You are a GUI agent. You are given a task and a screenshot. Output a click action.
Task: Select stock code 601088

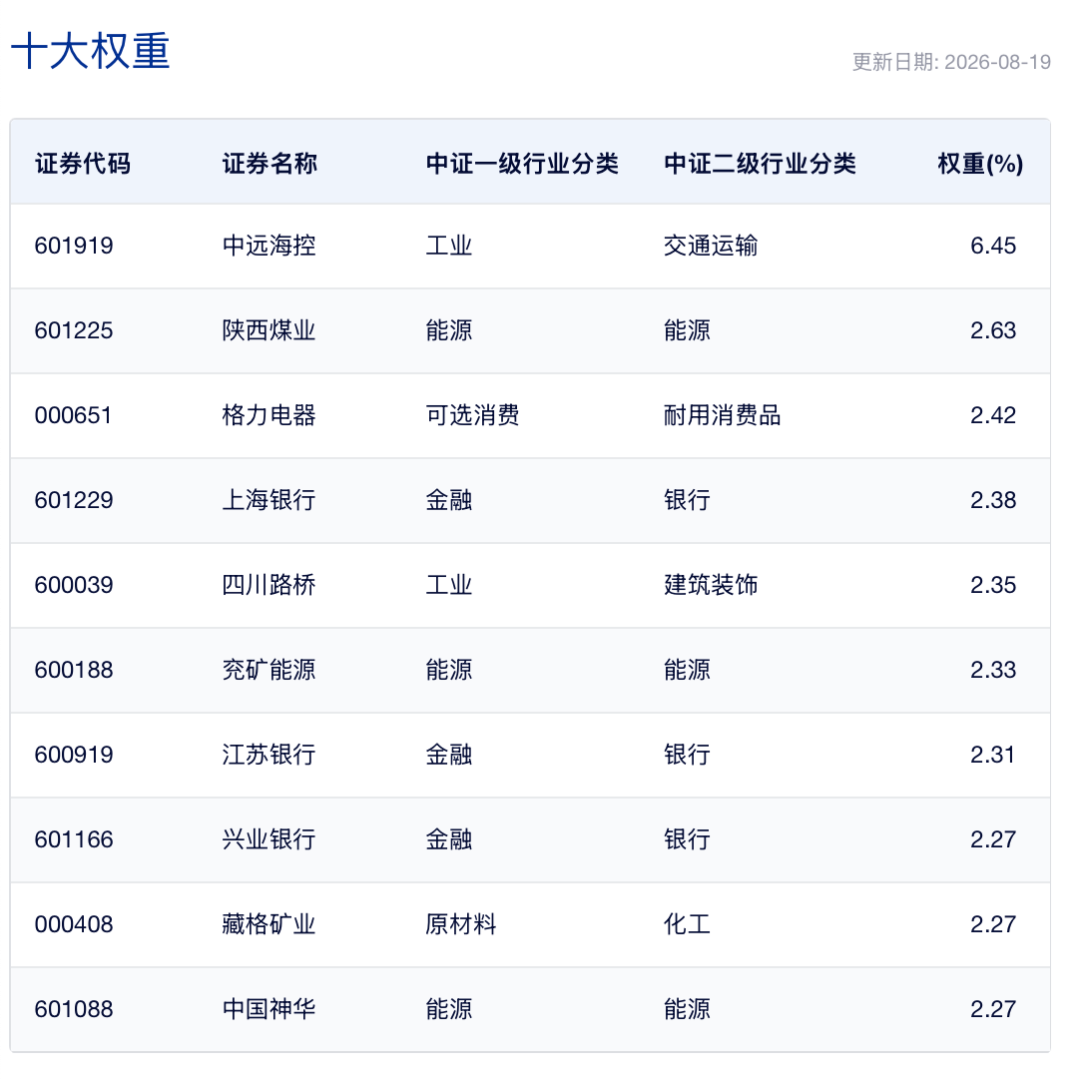[x=74, y=1010]
